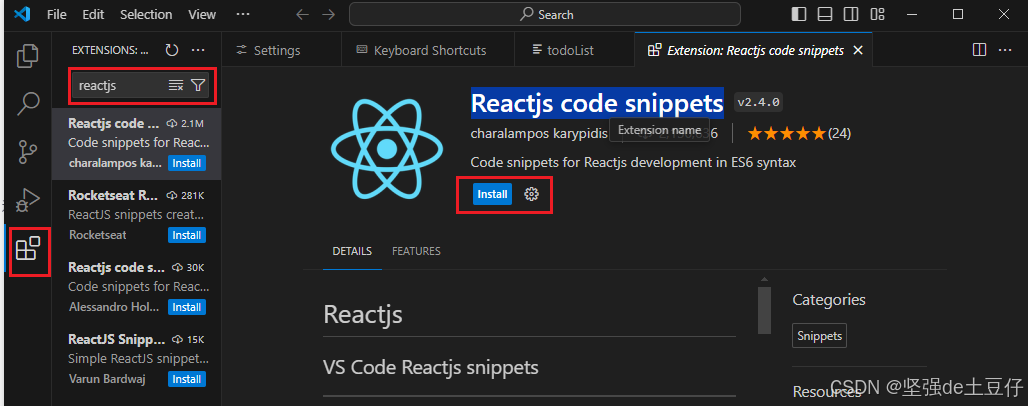Open the File menu
1028x406 pixels.
tap(57, 14)
